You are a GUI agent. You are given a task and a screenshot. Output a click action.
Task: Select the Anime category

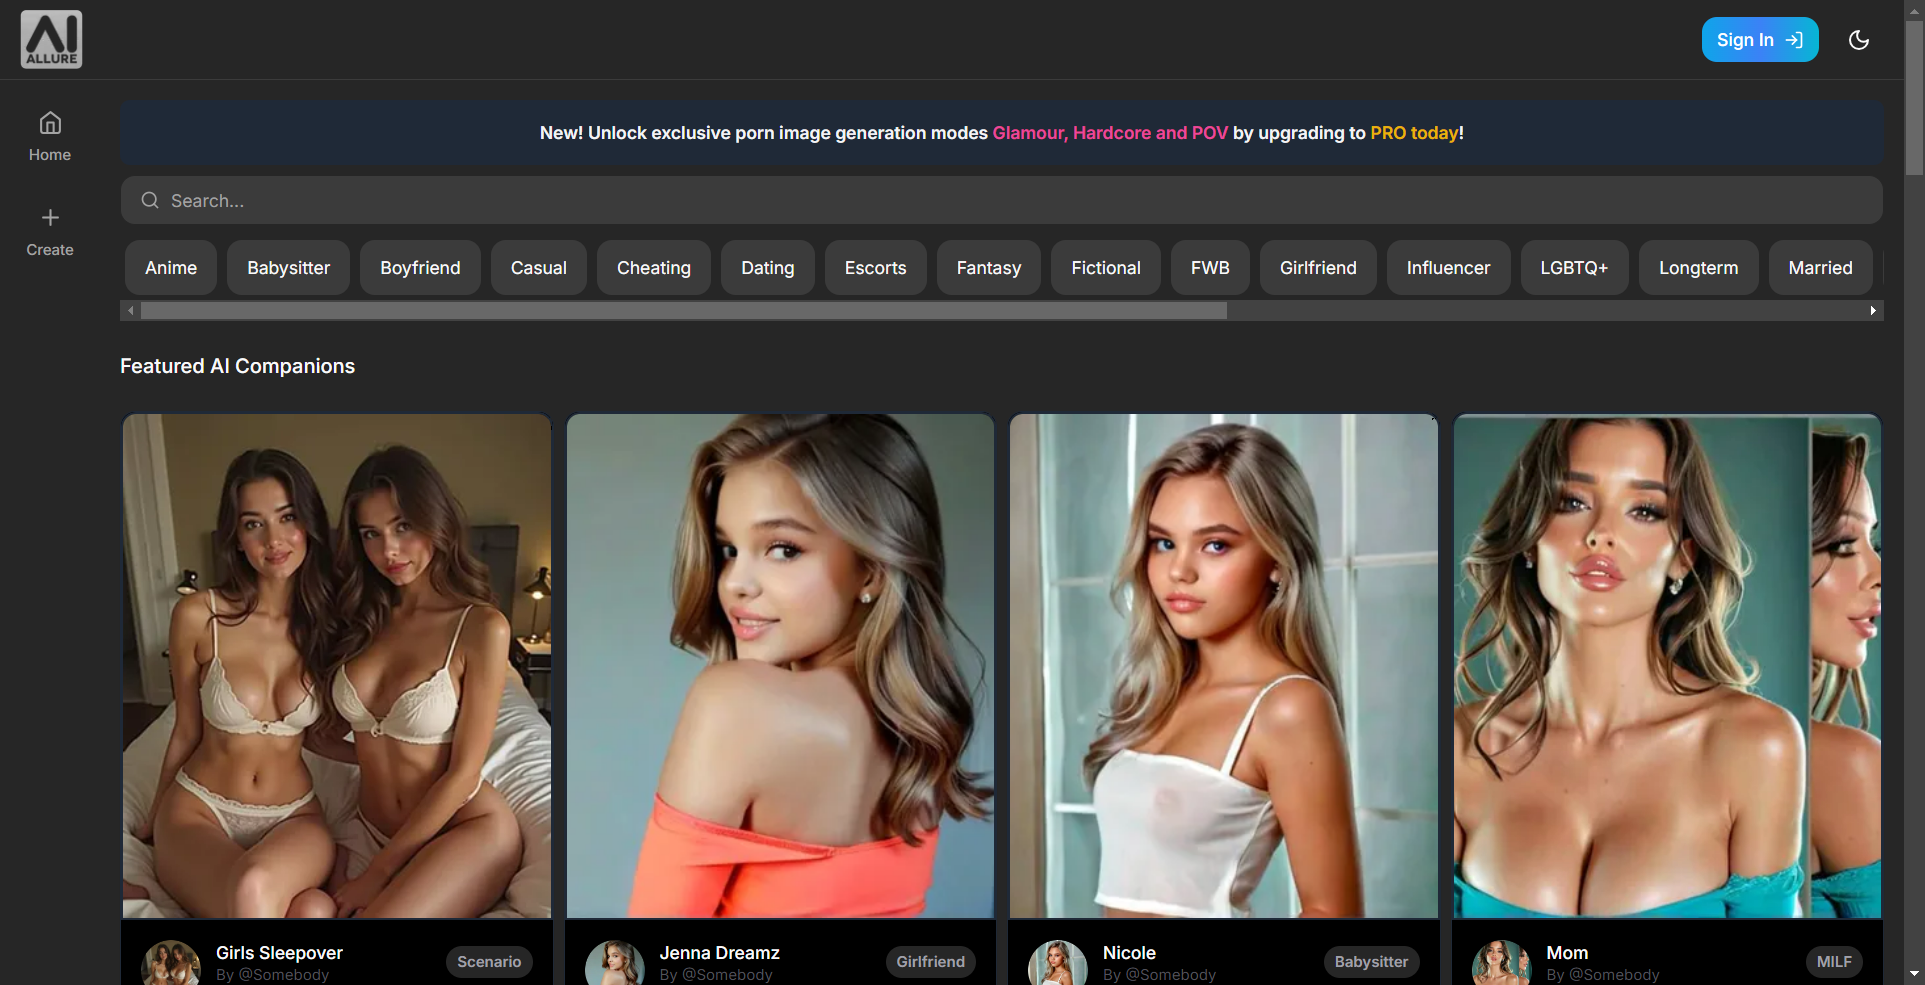(x=171, y=268)
